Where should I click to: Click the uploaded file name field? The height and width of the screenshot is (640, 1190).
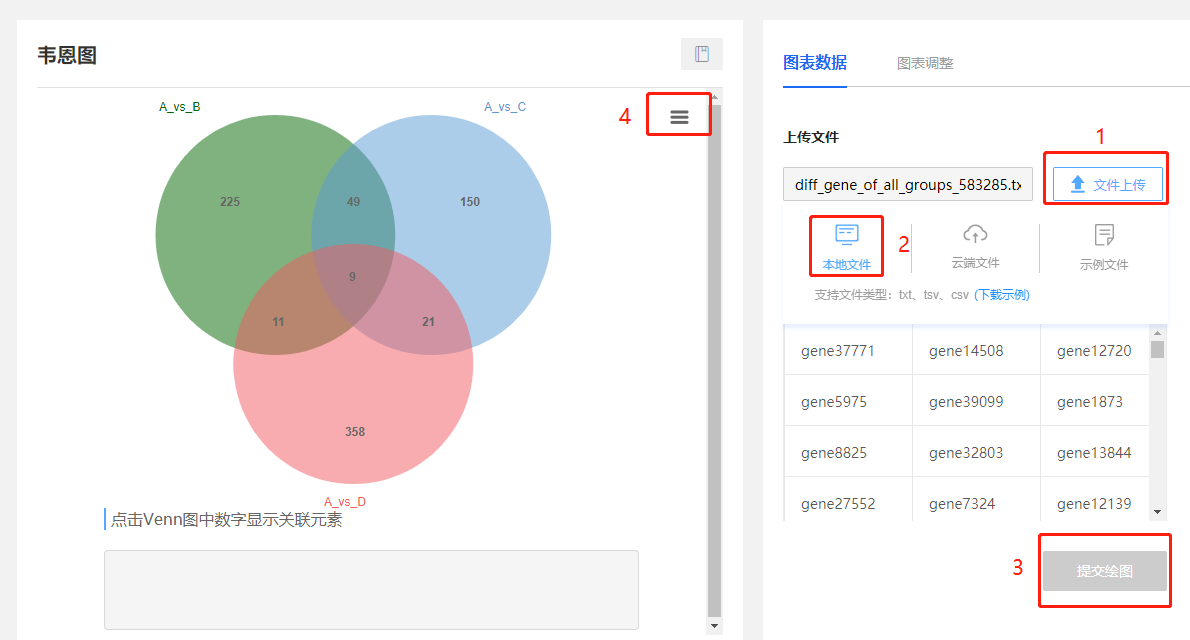coord(907,184)
